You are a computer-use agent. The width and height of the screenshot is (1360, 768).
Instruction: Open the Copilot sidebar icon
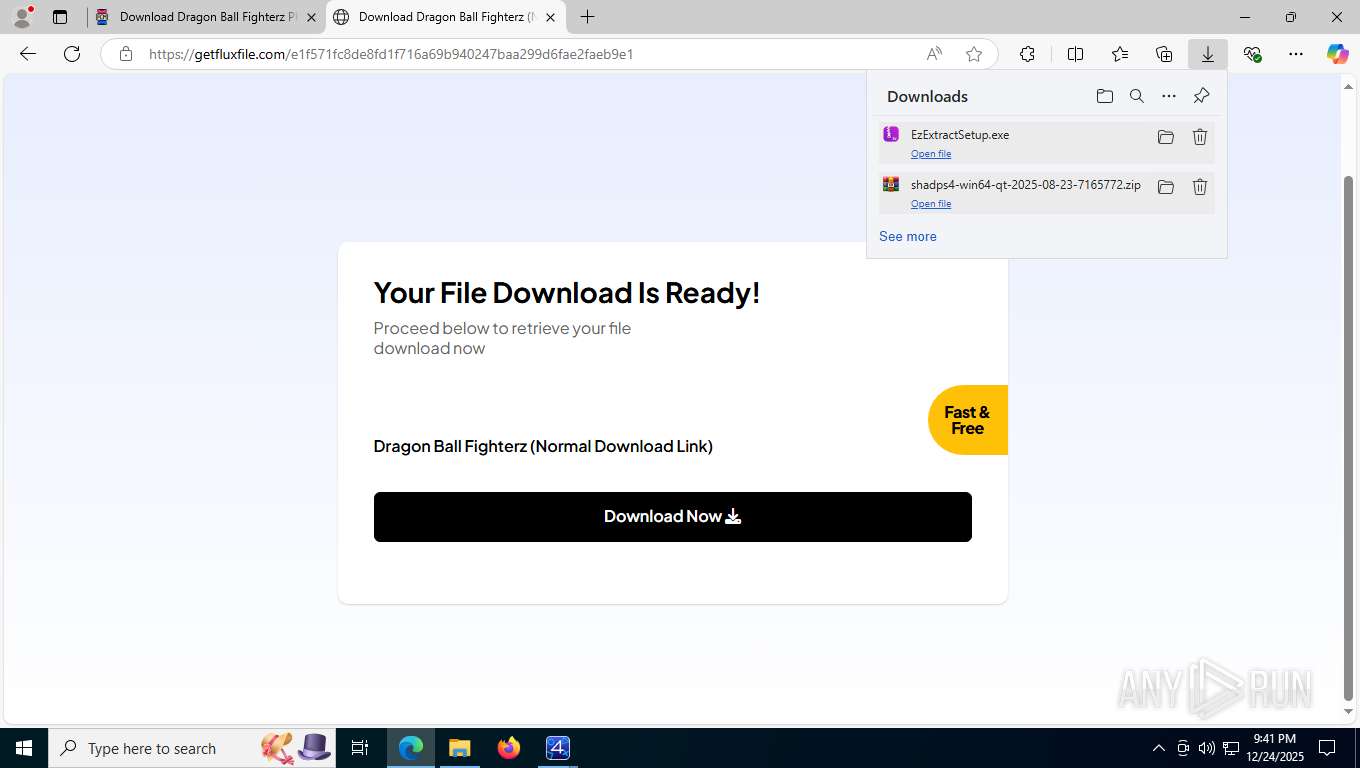pos(1337,54)
